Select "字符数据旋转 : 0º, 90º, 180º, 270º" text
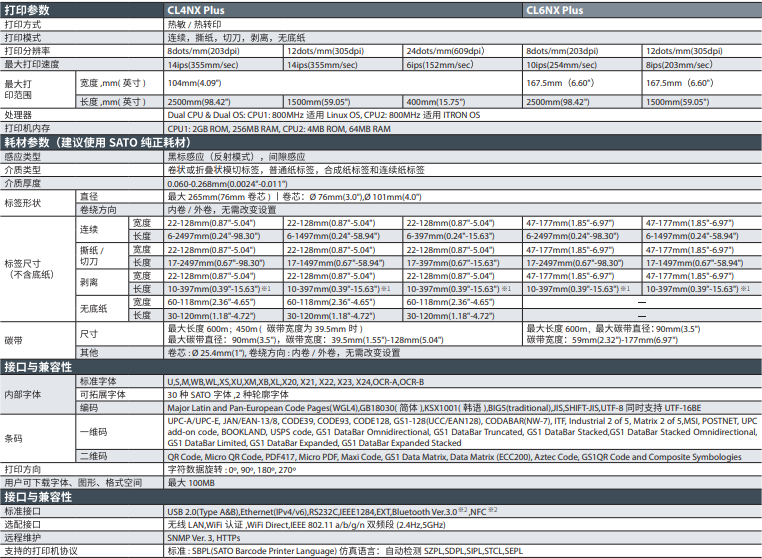The height and width of the screenshot is (558, 762). click(x=231, y=470)
